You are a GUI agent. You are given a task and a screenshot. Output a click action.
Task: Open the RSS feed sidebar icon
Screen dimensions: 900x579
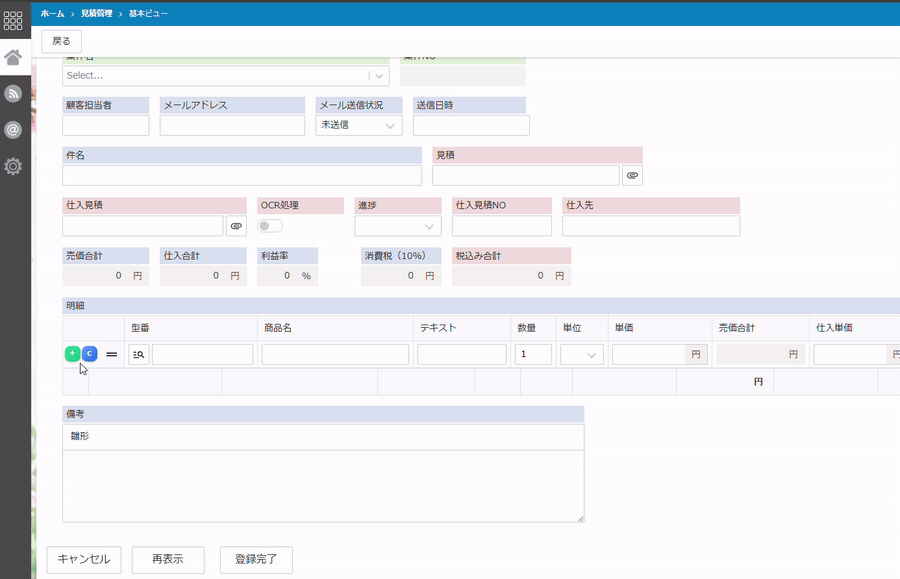13,93
